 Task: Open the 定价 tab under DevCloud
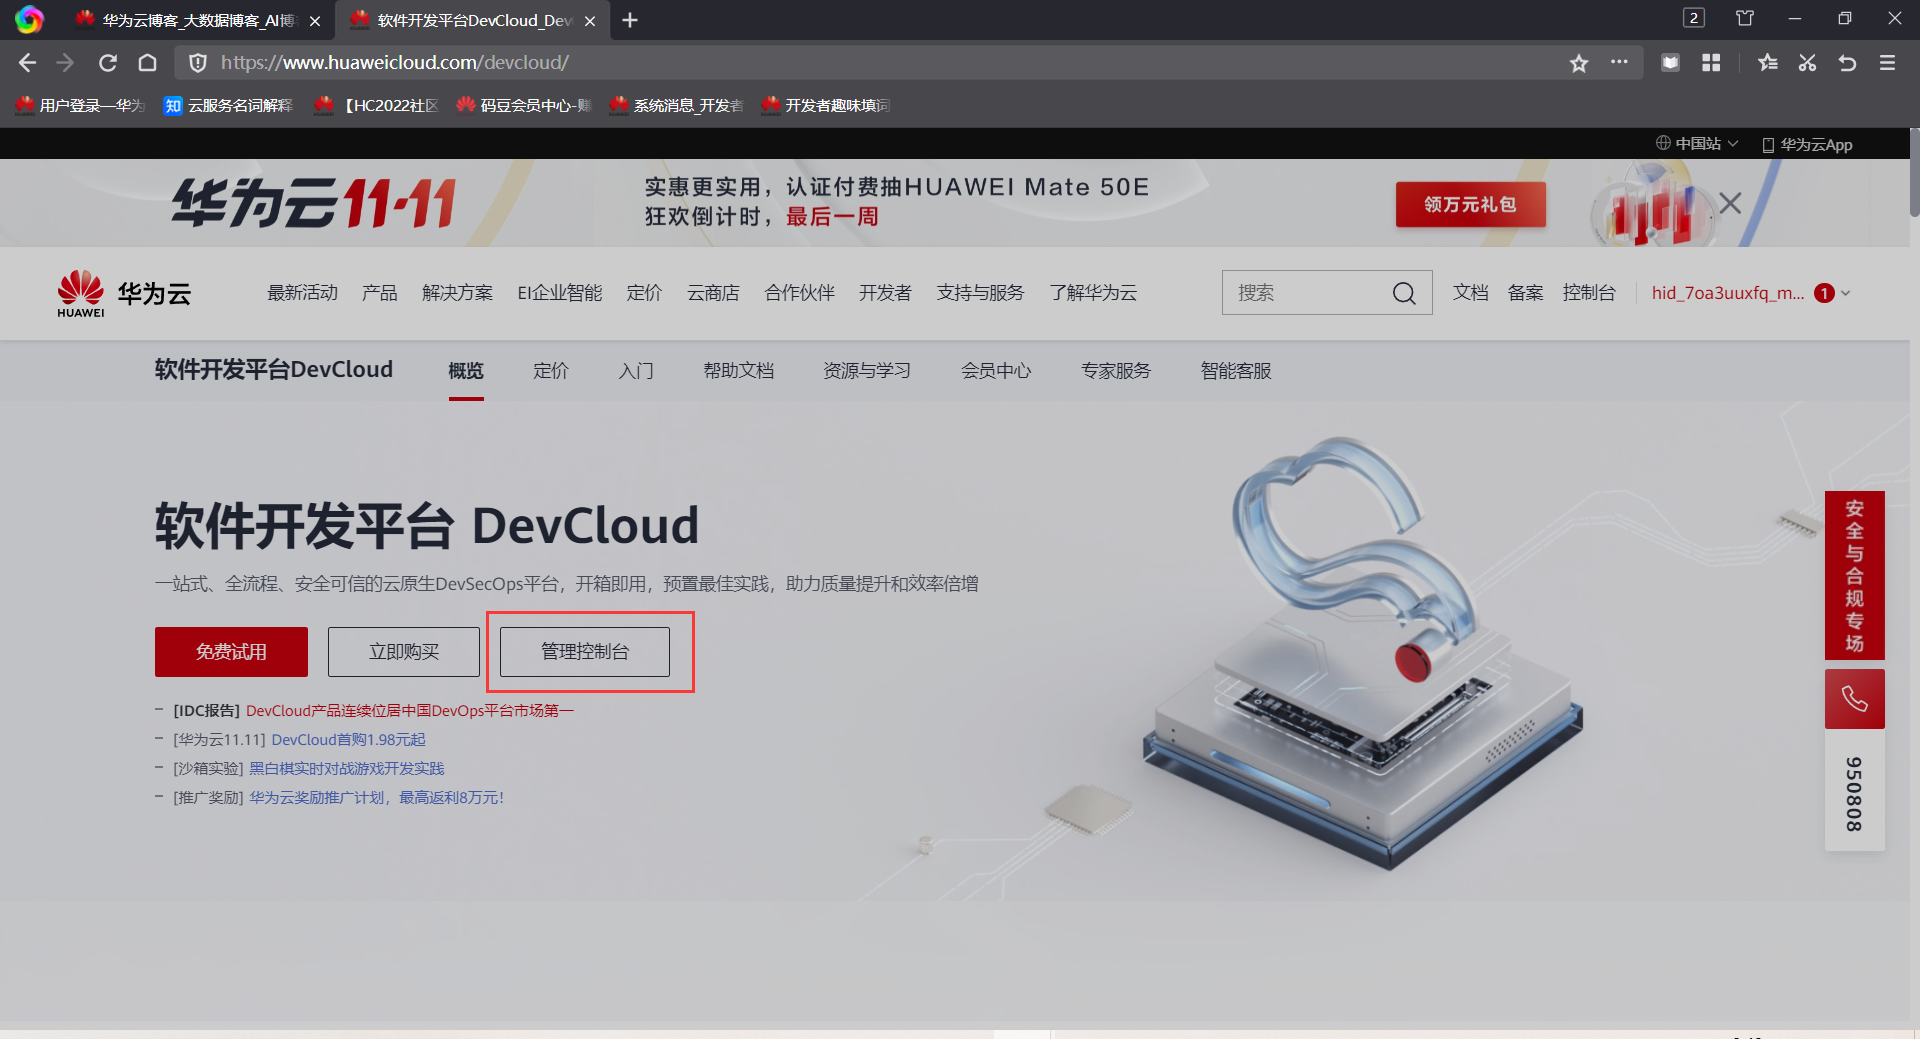pyautogui.click(x=551, y=371)
